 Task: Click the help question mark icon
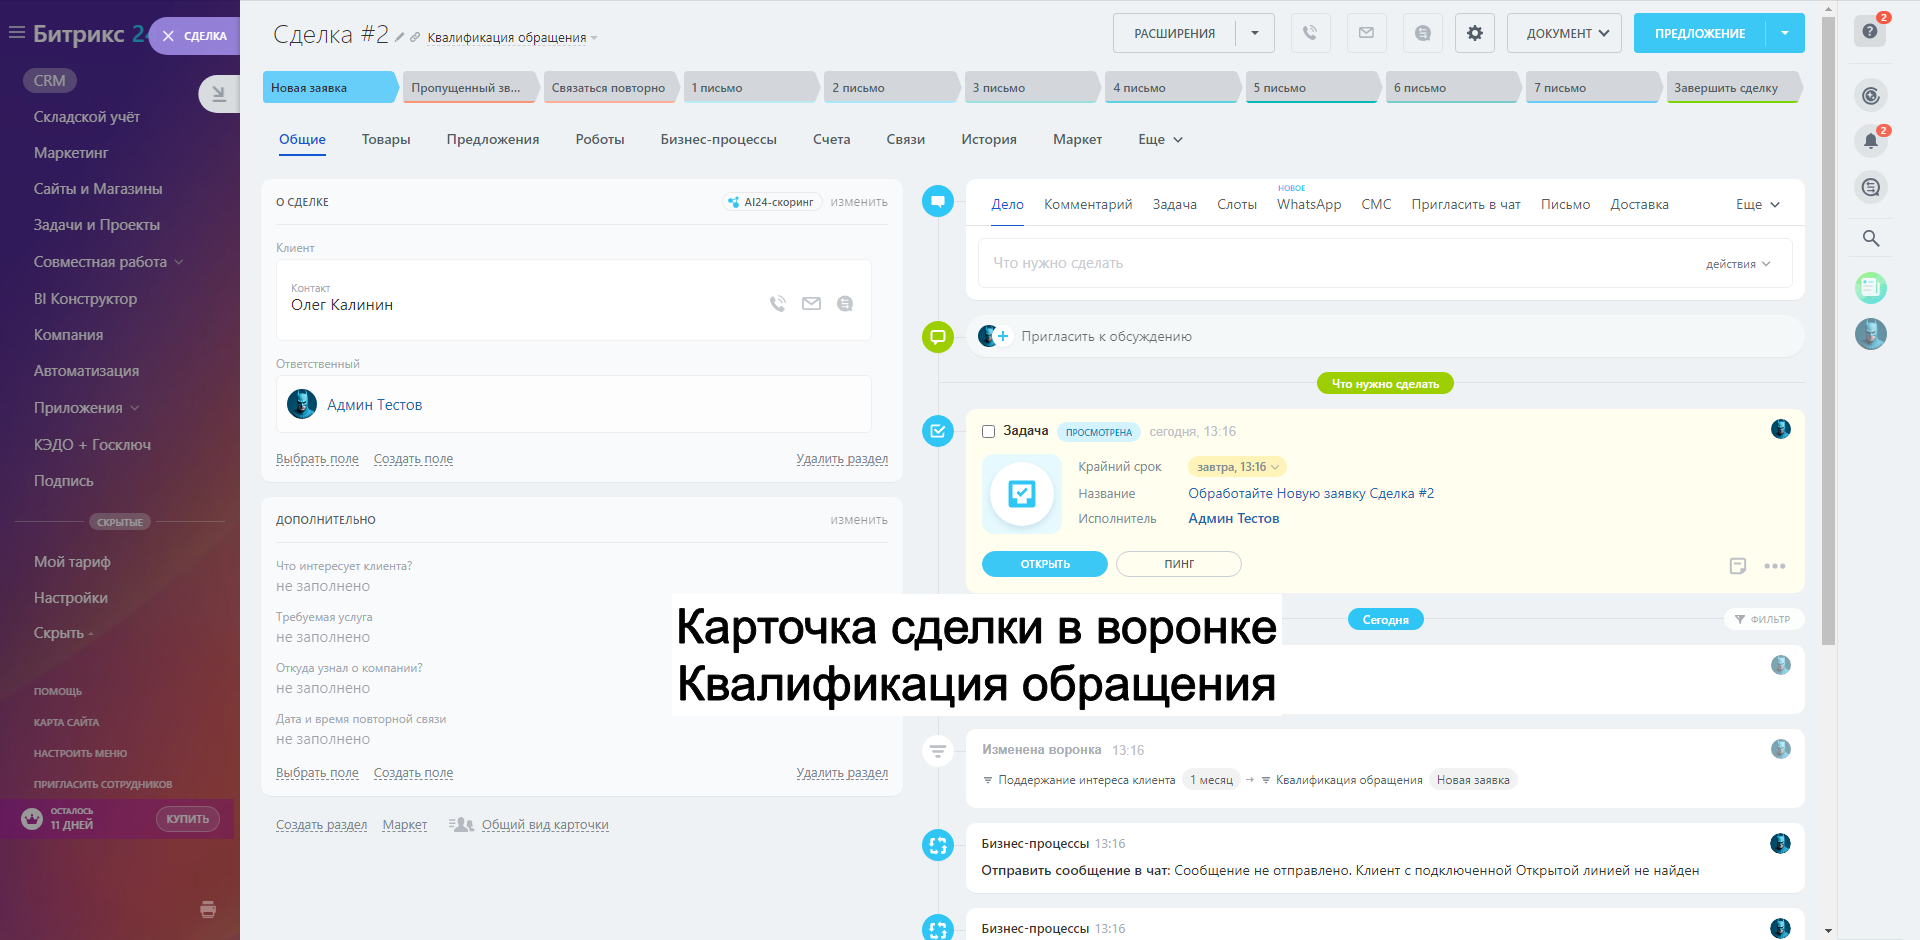pos(1869,31)
